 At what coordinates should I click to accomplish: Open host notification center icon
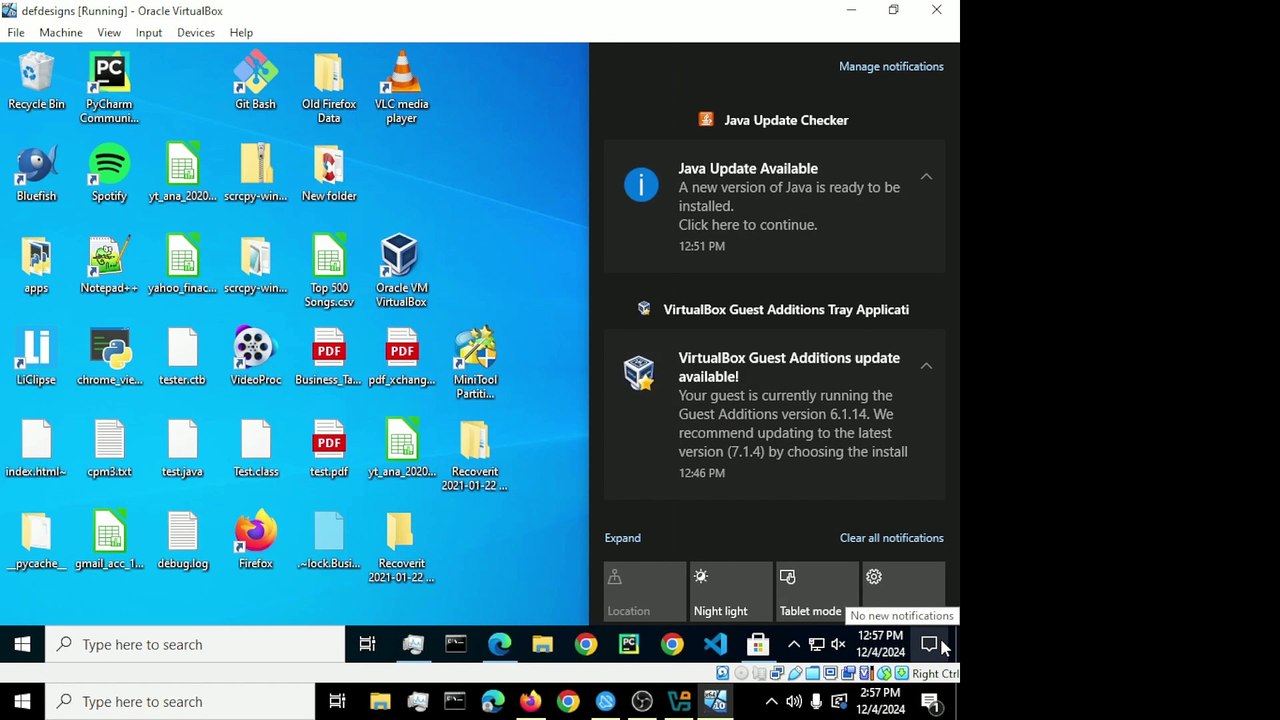(930, 702)
